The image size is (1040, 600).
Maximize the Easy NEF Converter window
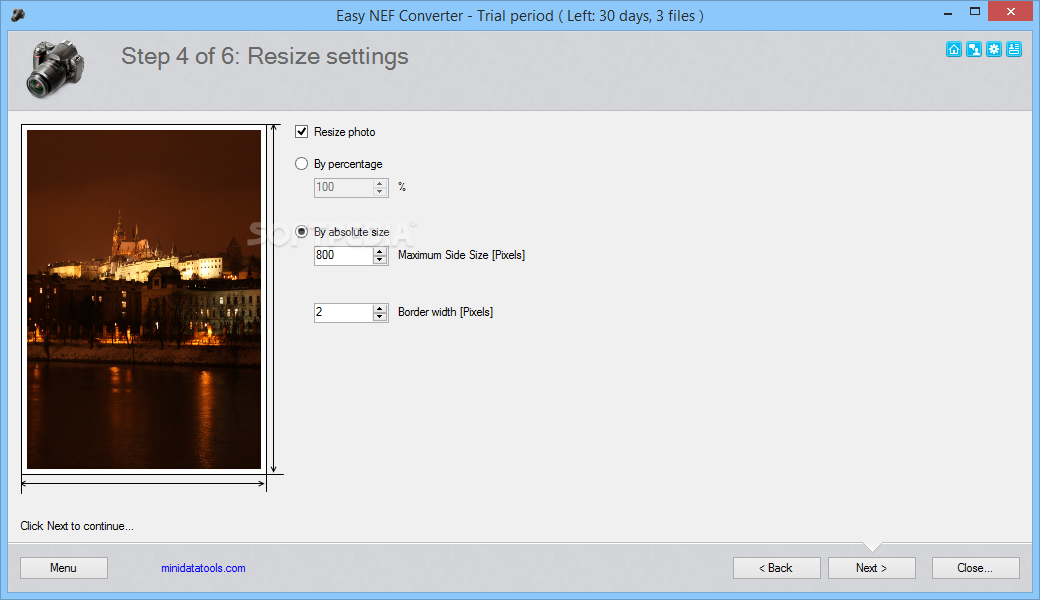click(975, 11)
